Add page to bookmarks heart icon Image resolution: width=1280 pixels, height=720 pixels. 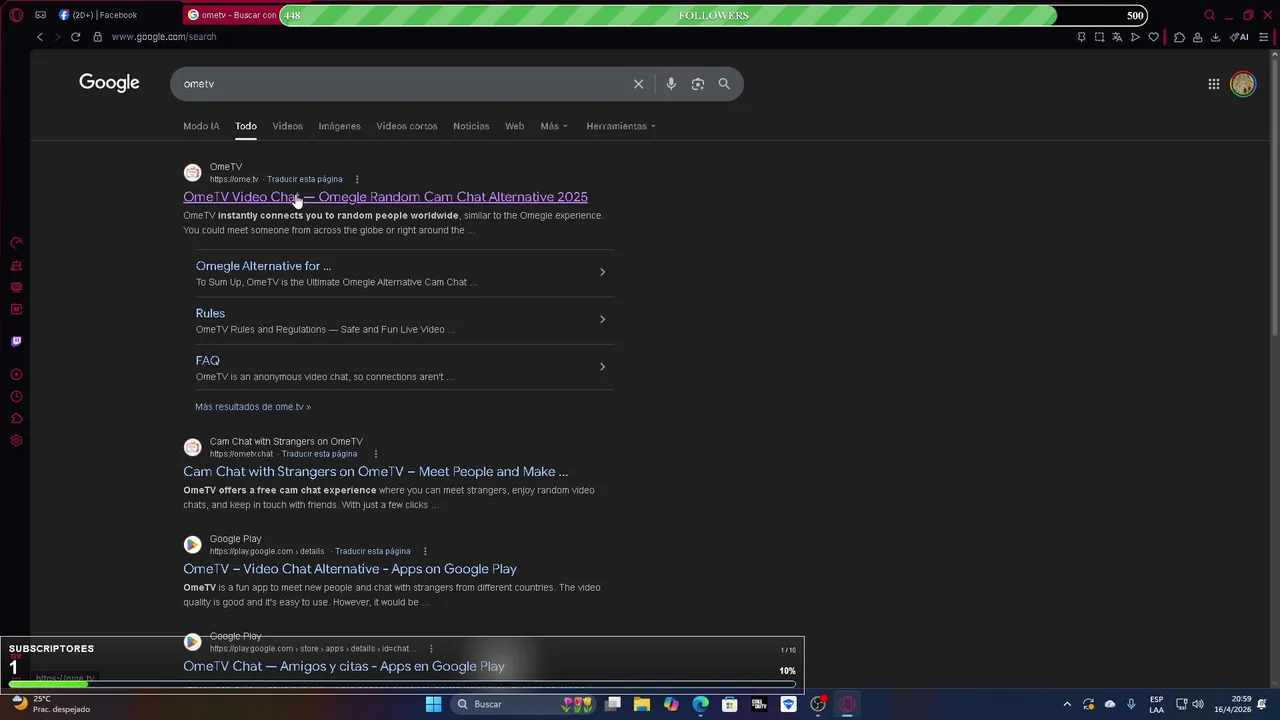click(x=1153, y=37)
